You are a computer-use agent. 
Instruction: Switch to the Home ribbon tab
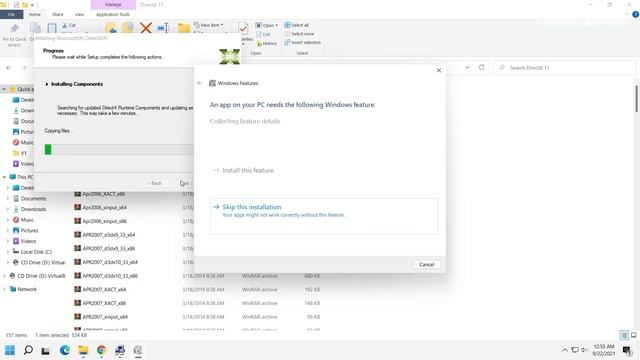35,14
